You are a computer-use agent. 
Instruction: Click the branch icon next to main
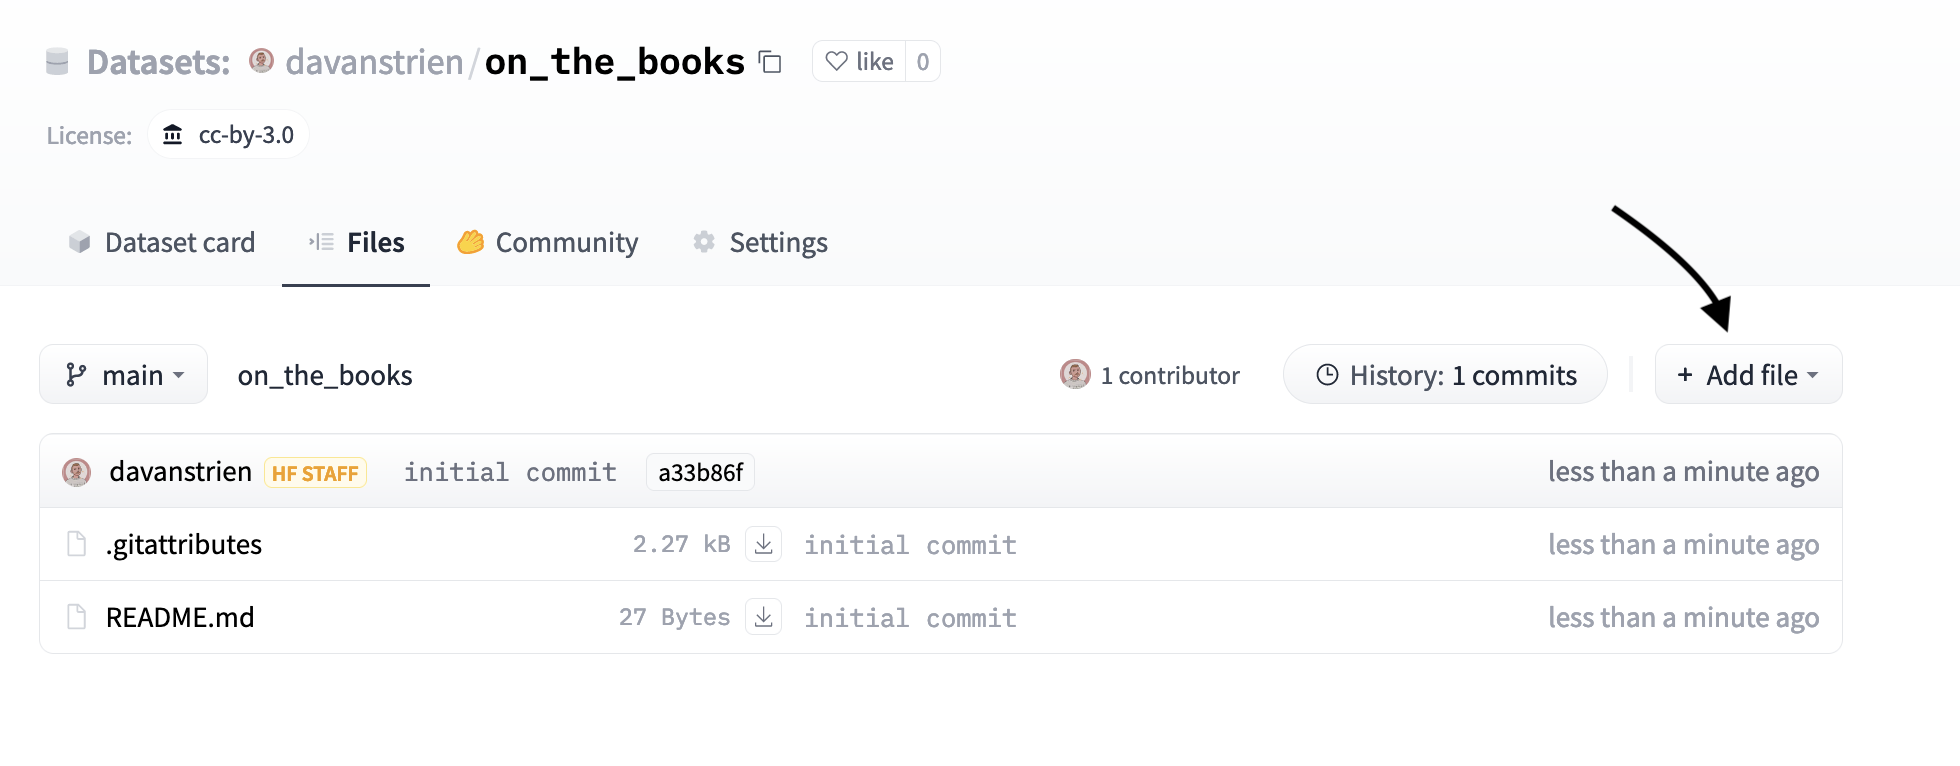click(x=74, y=374)
